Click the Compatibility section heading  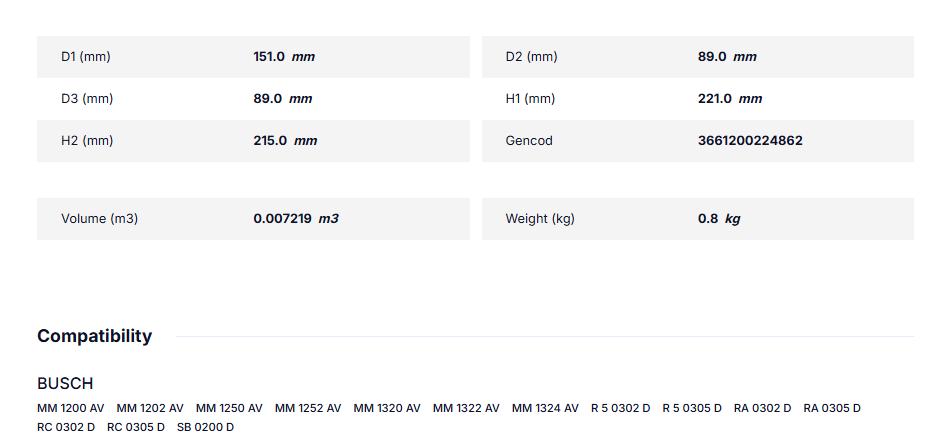pyautogui.click(x=95, y=336)
